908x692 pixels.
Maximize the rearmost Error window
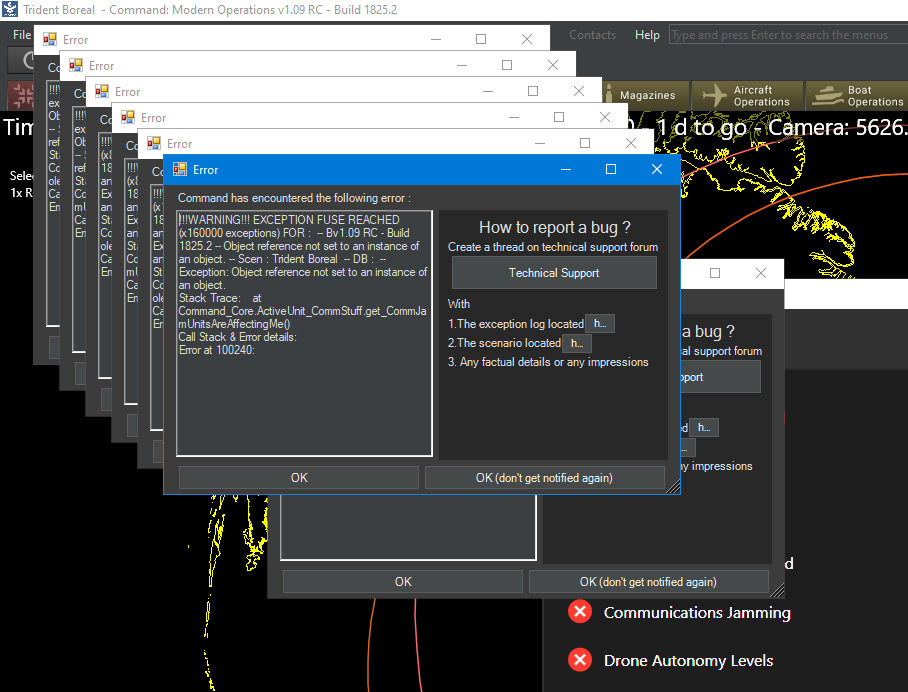pyautogui.click(x=481, y=39)
